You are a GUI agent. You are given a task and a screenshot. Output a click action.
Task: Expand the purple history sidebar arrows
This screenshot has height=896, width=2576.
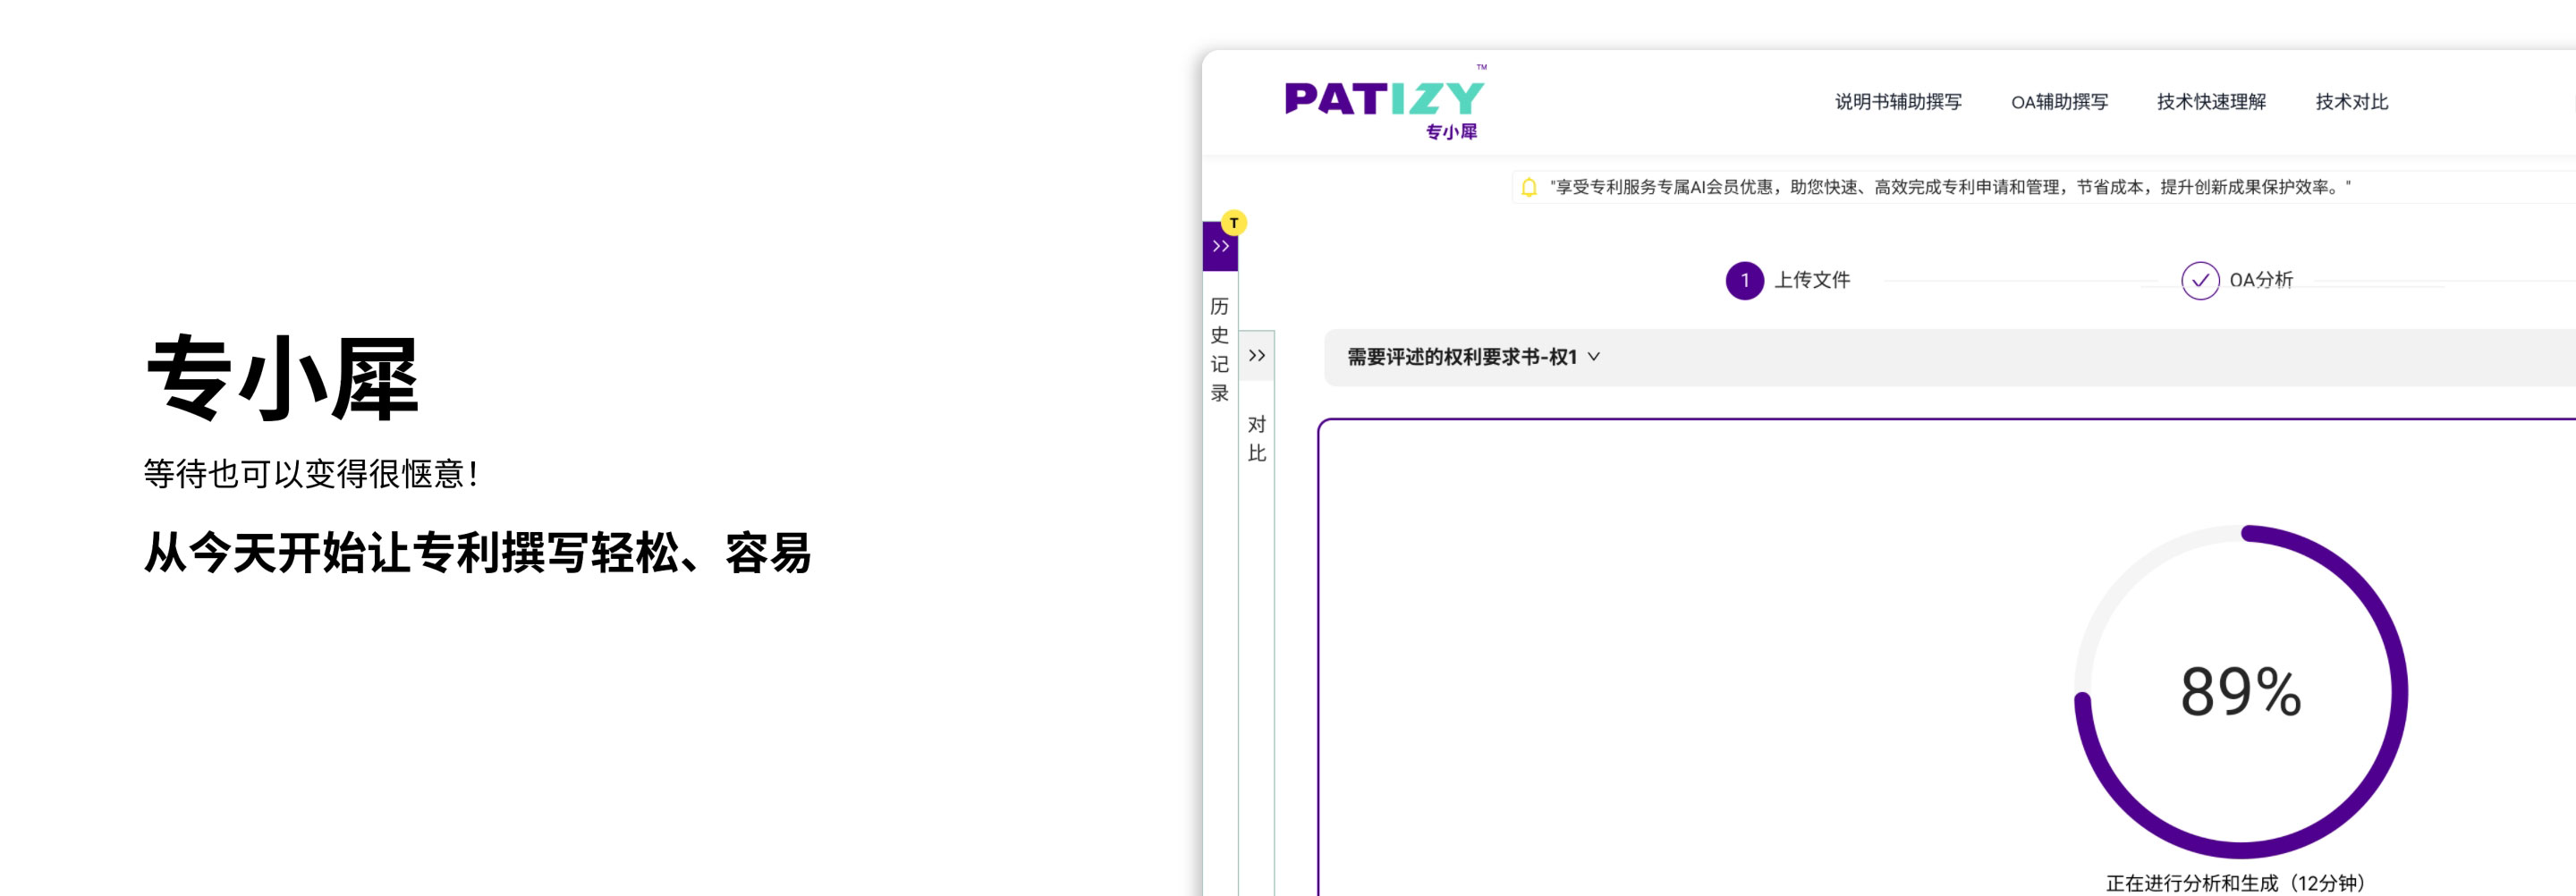pyautogui.click(x=1220, y=247)
